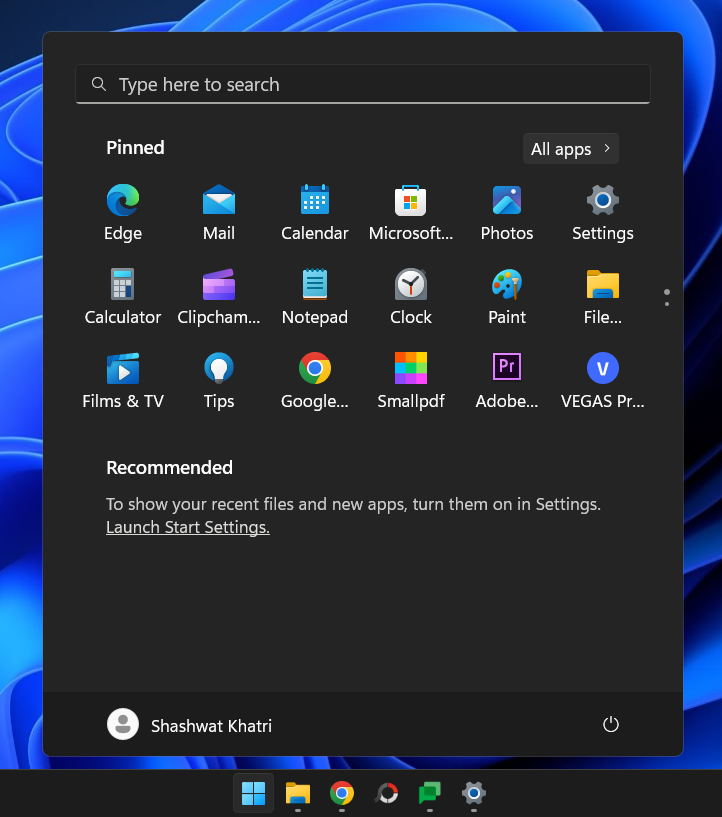722x817 pixels.
Task: Open Settings gear on the taskbar
Action: click(x=474, y=793)
